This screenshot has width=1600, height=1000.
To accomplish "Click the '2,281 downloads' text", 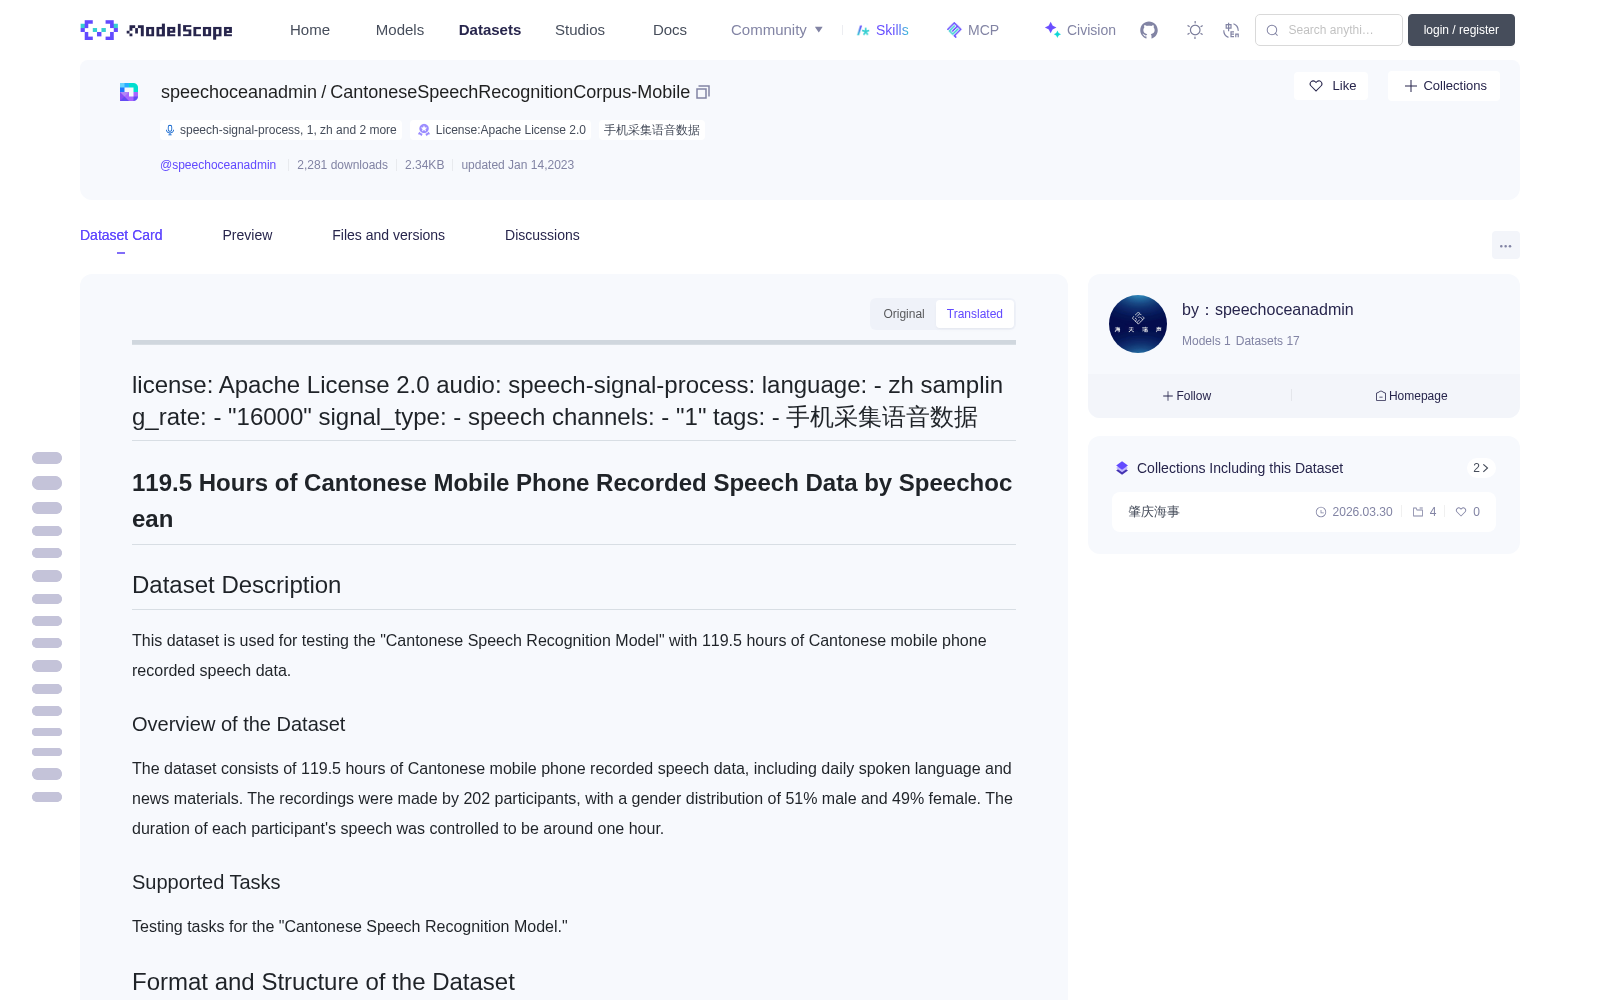I will (x=342, y=165).
